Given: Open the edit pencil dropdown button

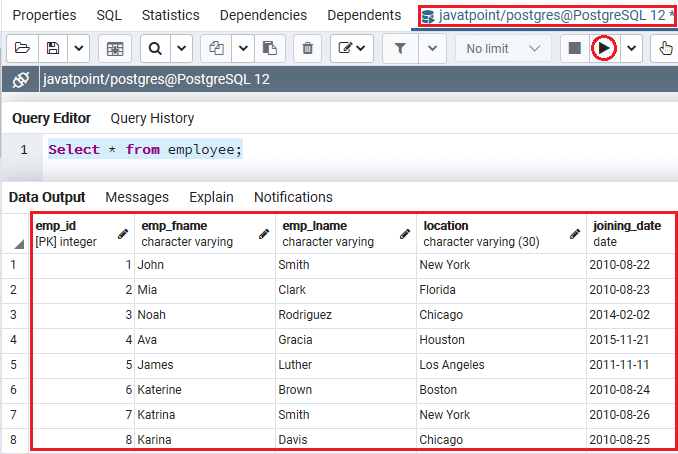Looking at the screenshot, I should click(352, 48).
